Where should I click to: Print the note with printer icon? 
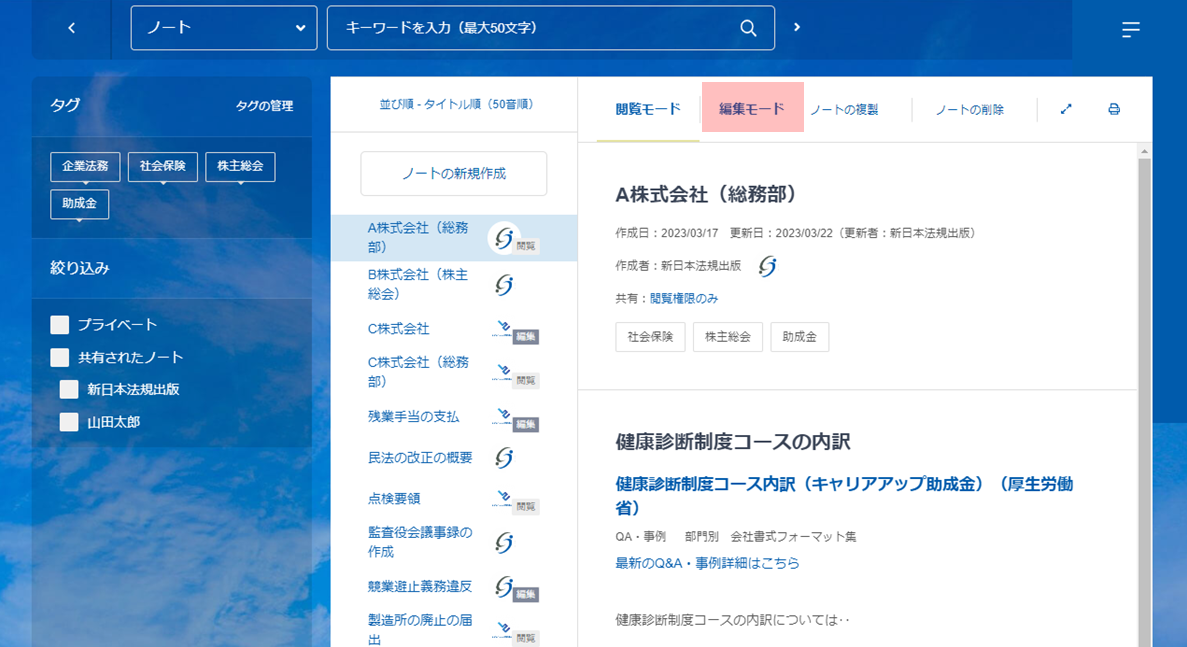click(x=1114, y=109)
